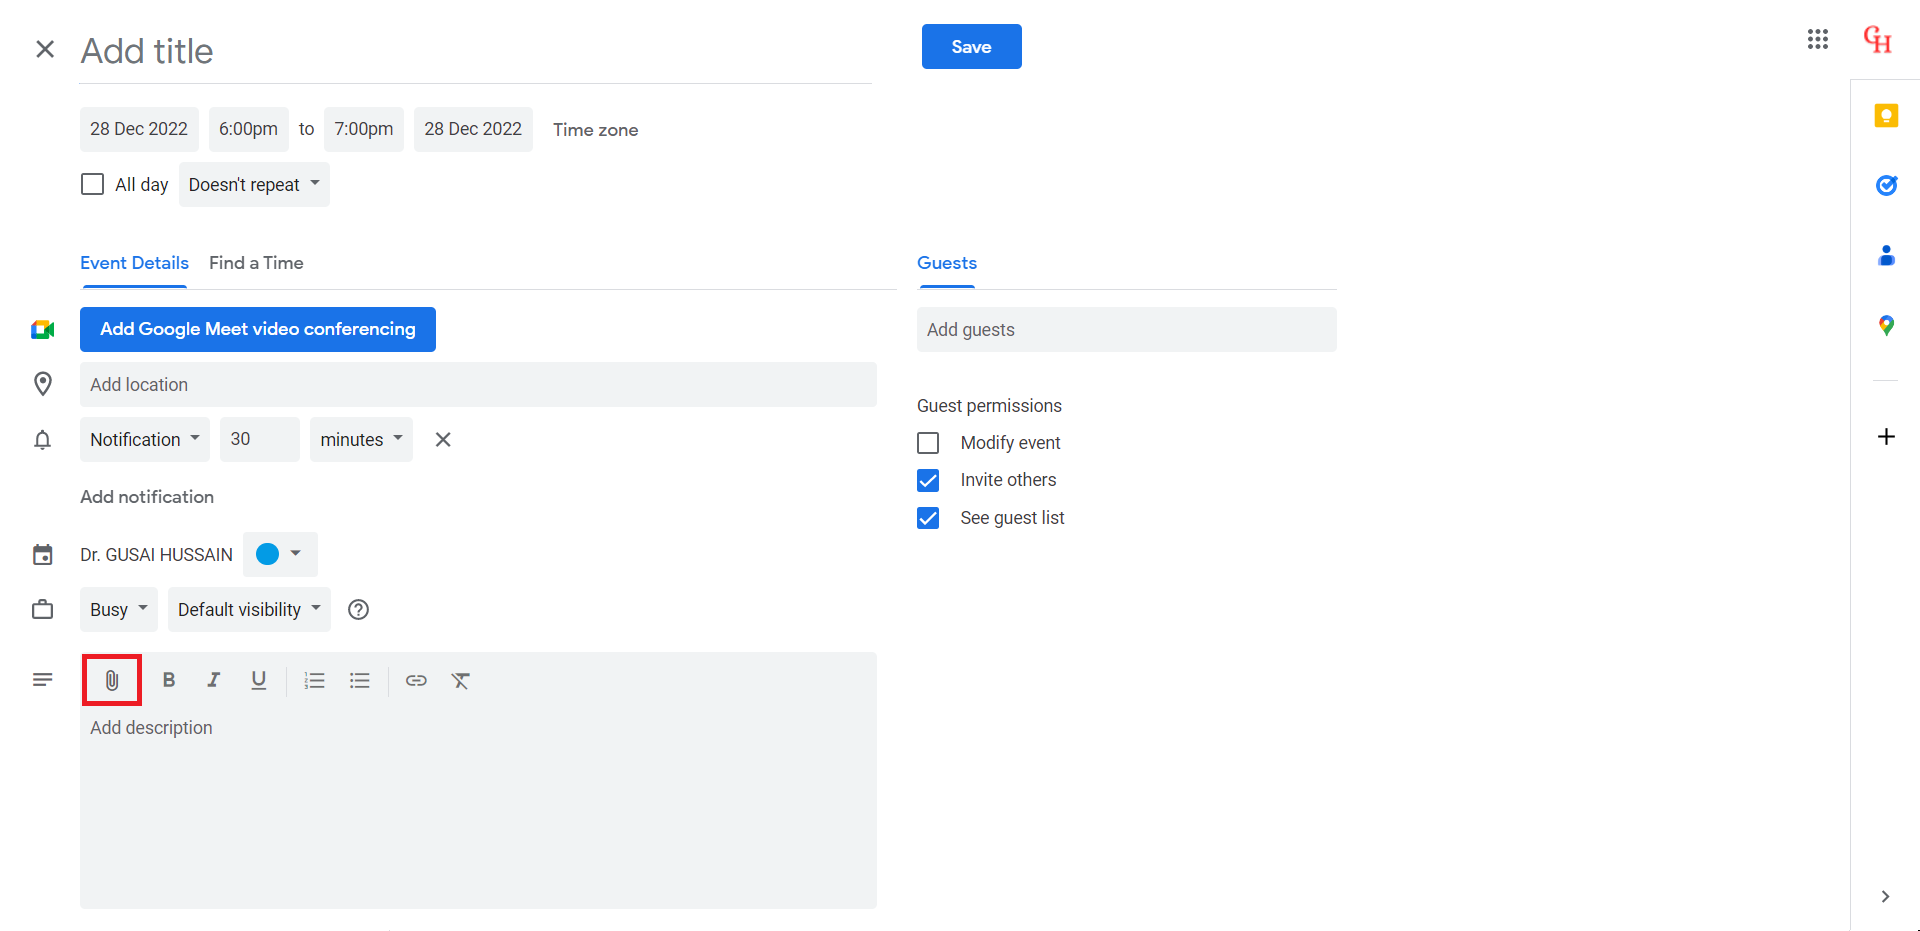Image resolution: width=1920 pixels, height=931 pixels.
Task: Check the Modify event permission
Action: coord(928,443)
